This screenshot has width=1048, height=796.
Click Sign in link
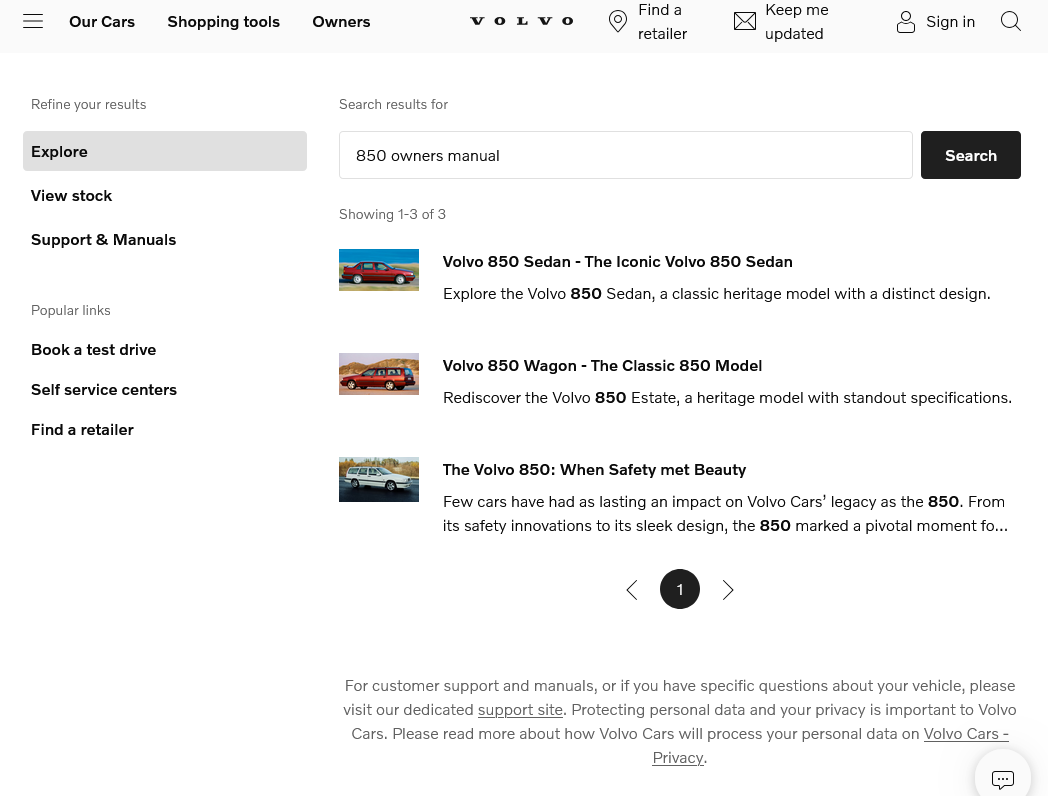(x=950, y=21)
